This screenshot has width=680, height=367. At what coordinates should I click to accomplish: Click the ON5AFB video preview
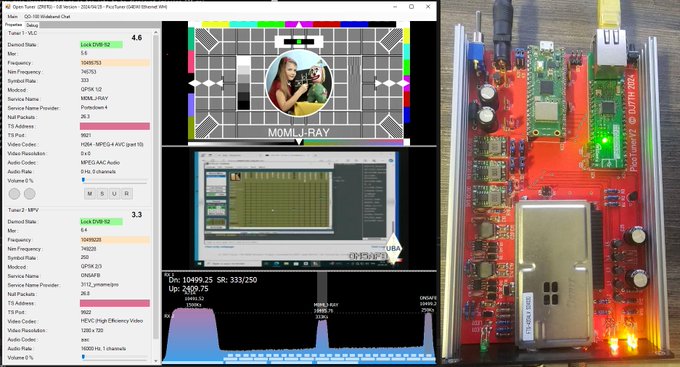tap(299, 209)
